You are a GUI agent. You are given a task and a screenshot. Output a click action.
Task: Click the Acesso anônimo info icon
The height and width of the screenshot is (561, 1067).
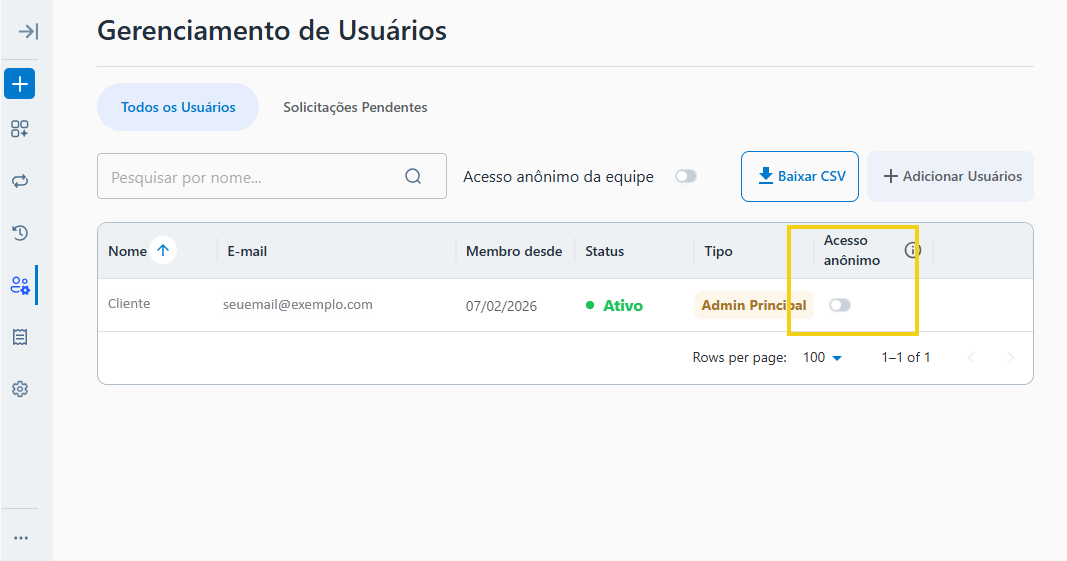tap(913, 251)
